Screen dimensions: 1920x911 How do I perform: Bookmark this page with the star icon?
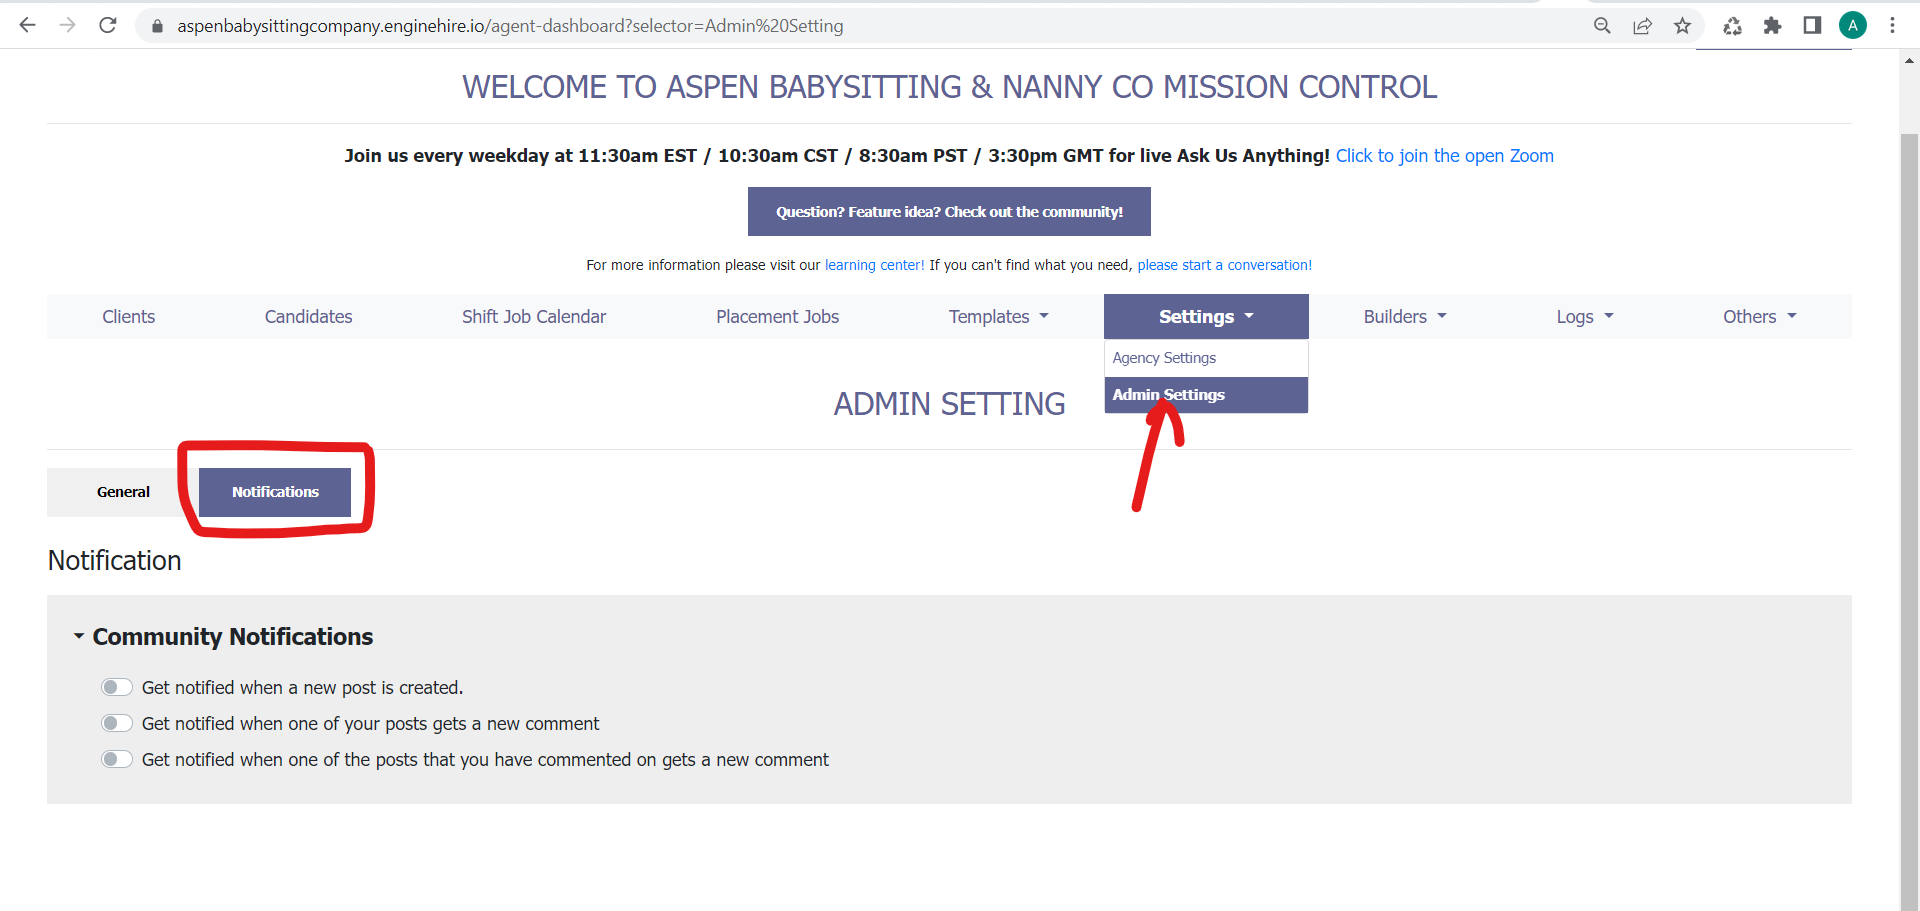[1682, 26]
